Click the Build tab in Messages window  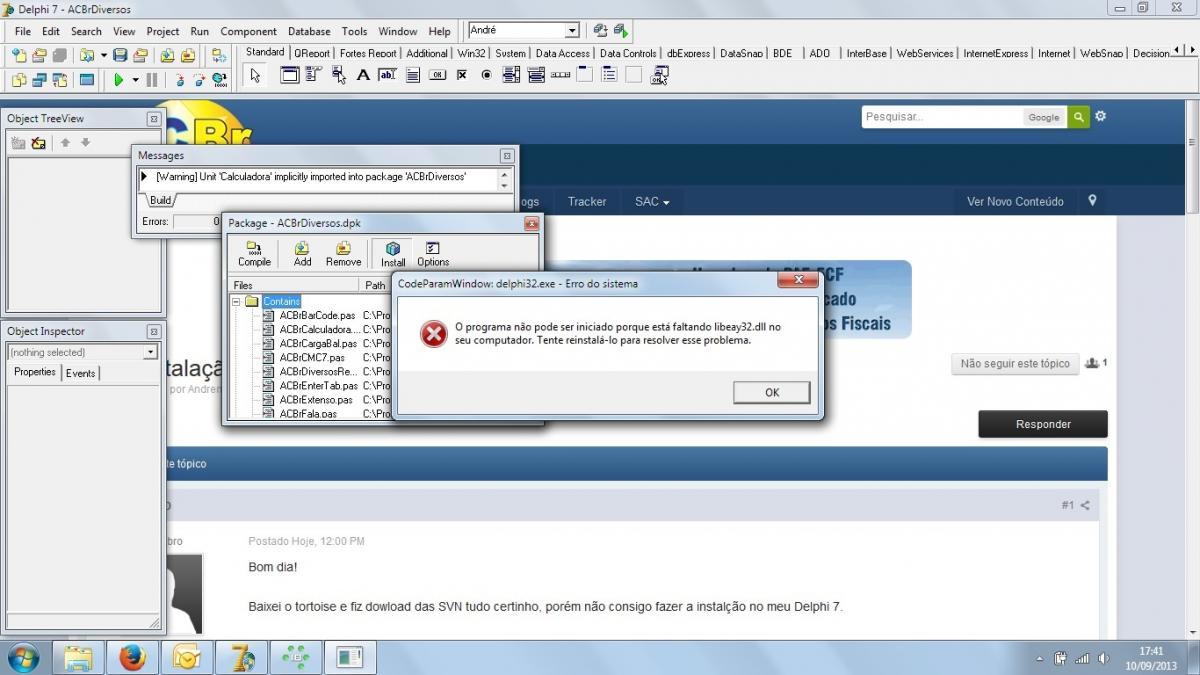[x=160, y=200]
